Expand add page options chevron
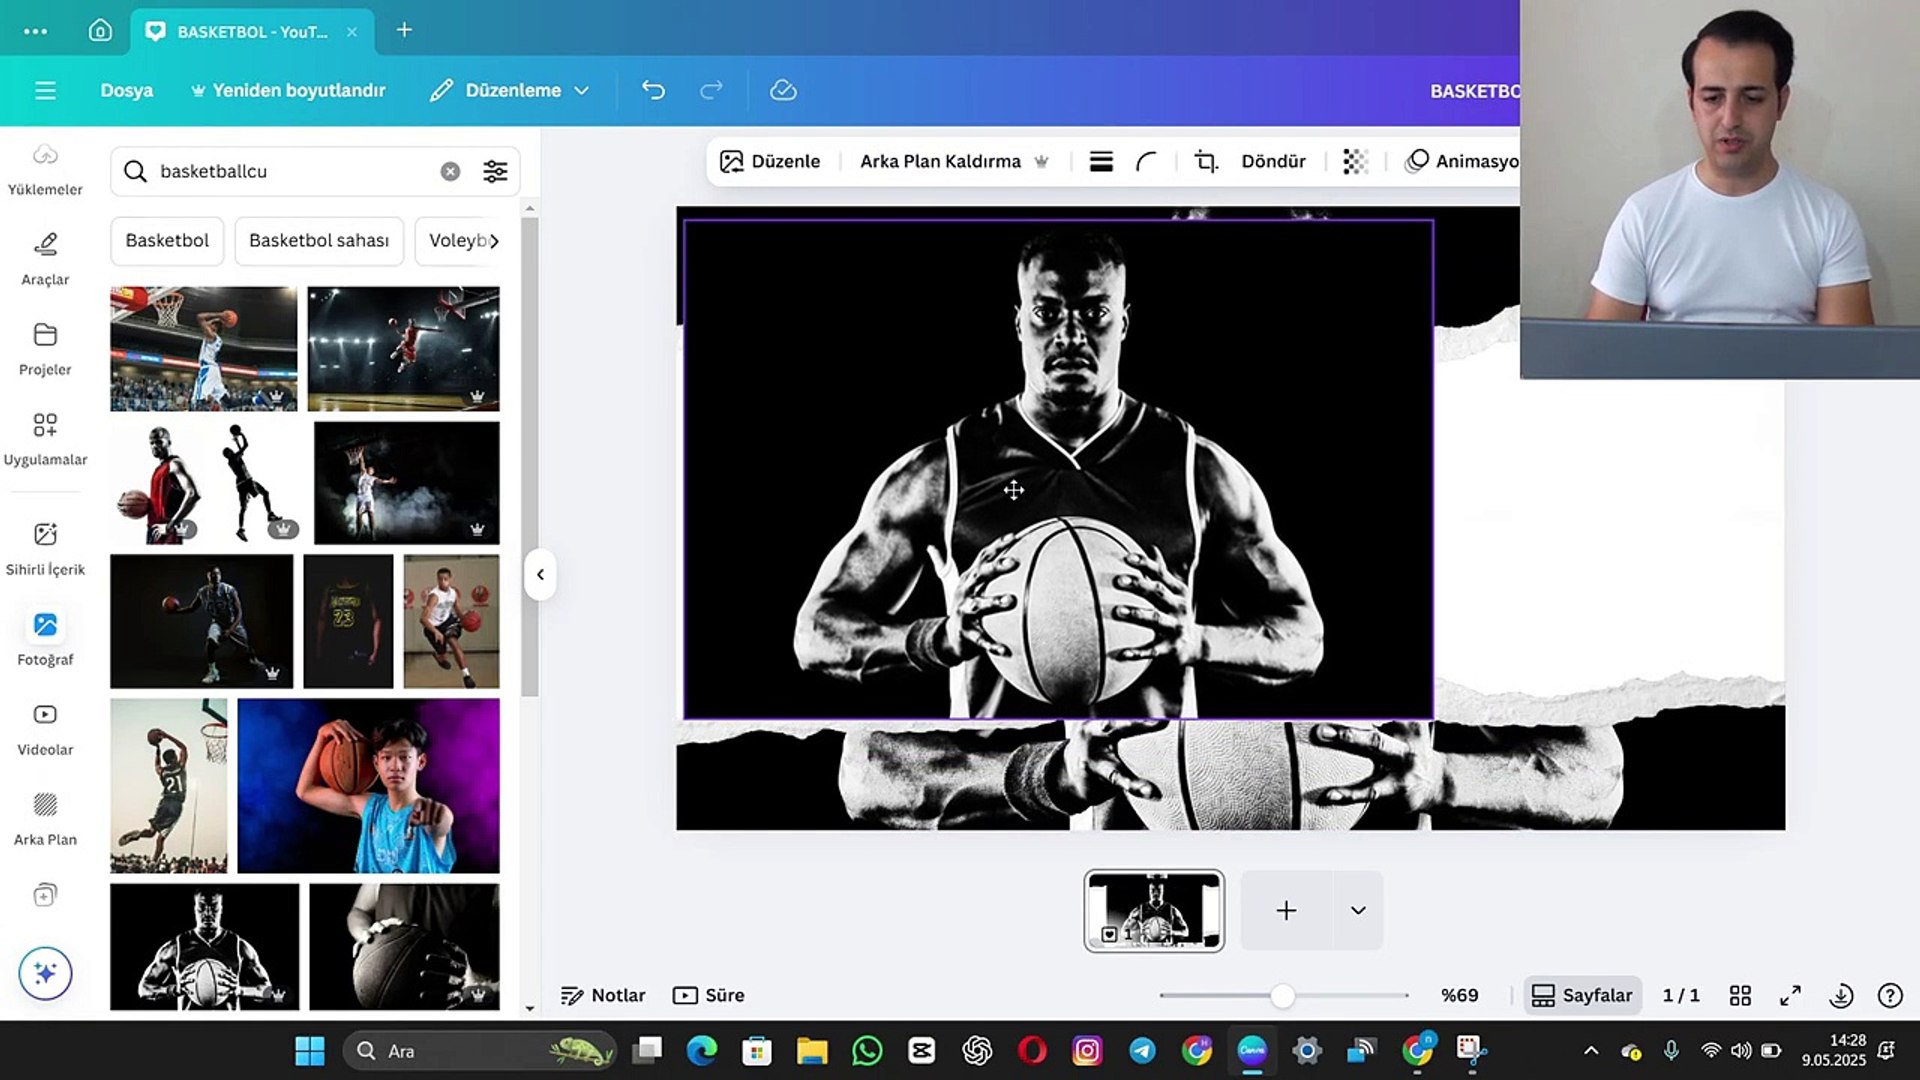Viewport: 1920px width, 1080px height. [1358, 910]
